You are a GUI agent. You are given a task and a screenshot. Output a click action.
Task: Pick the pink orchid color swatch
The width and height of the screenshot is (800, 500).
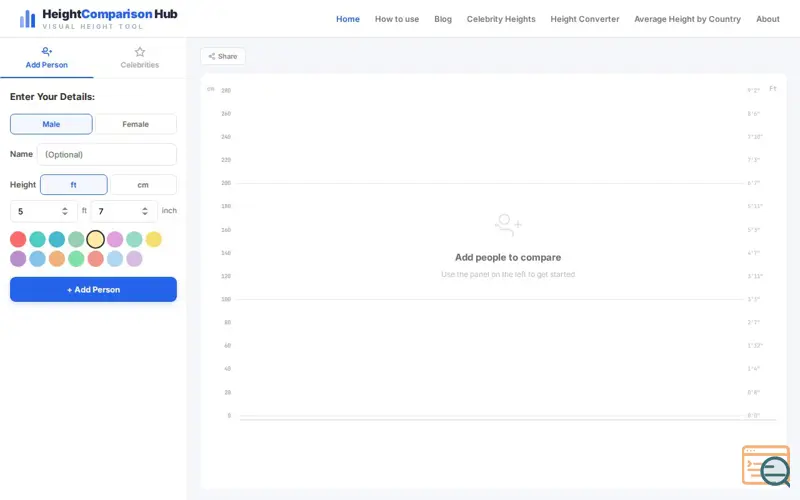pos(115,239)
